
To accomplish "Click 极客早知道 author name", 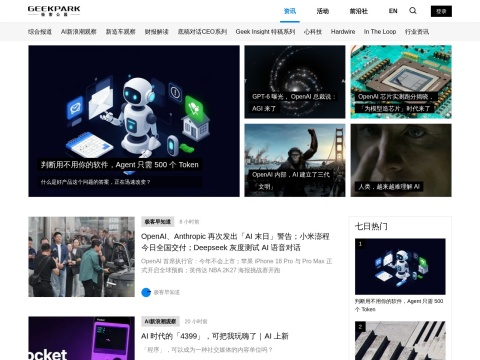I will tap(166, 292).
